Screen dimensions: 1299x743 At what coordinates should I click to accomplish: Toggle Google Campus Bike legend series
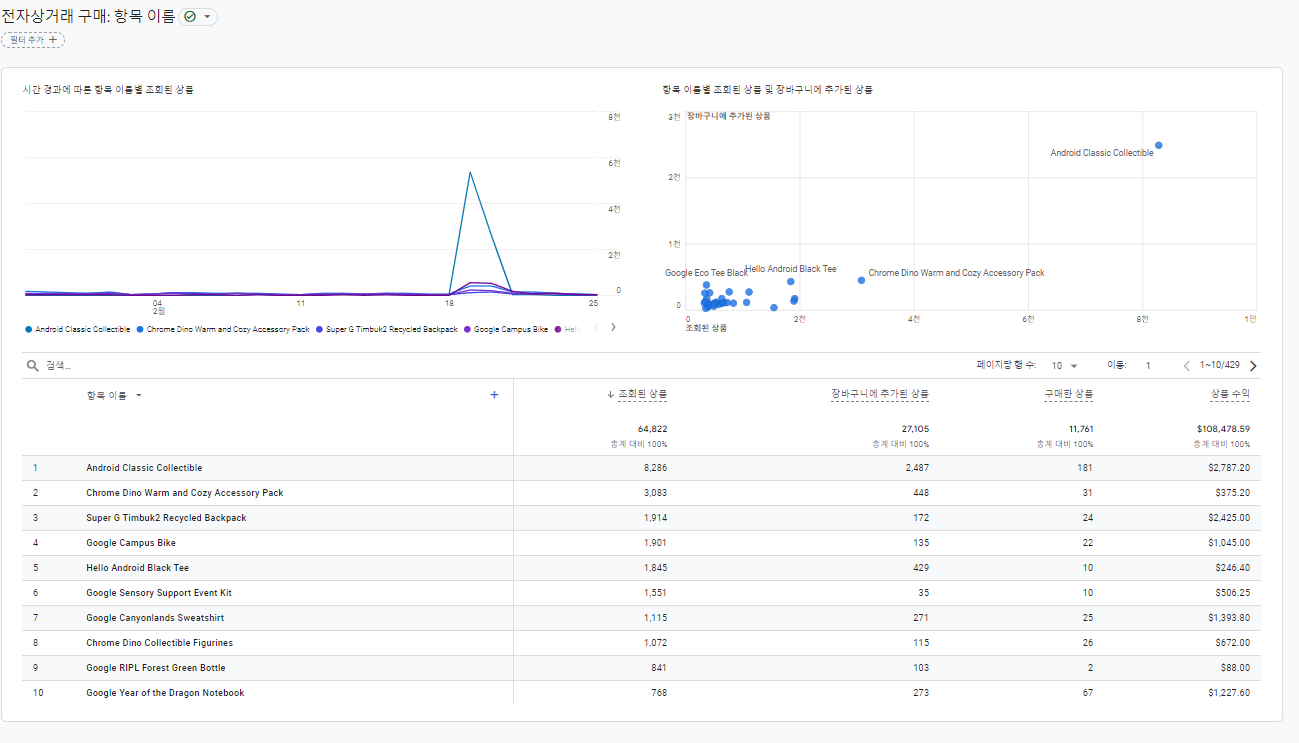tap(506, 329)
